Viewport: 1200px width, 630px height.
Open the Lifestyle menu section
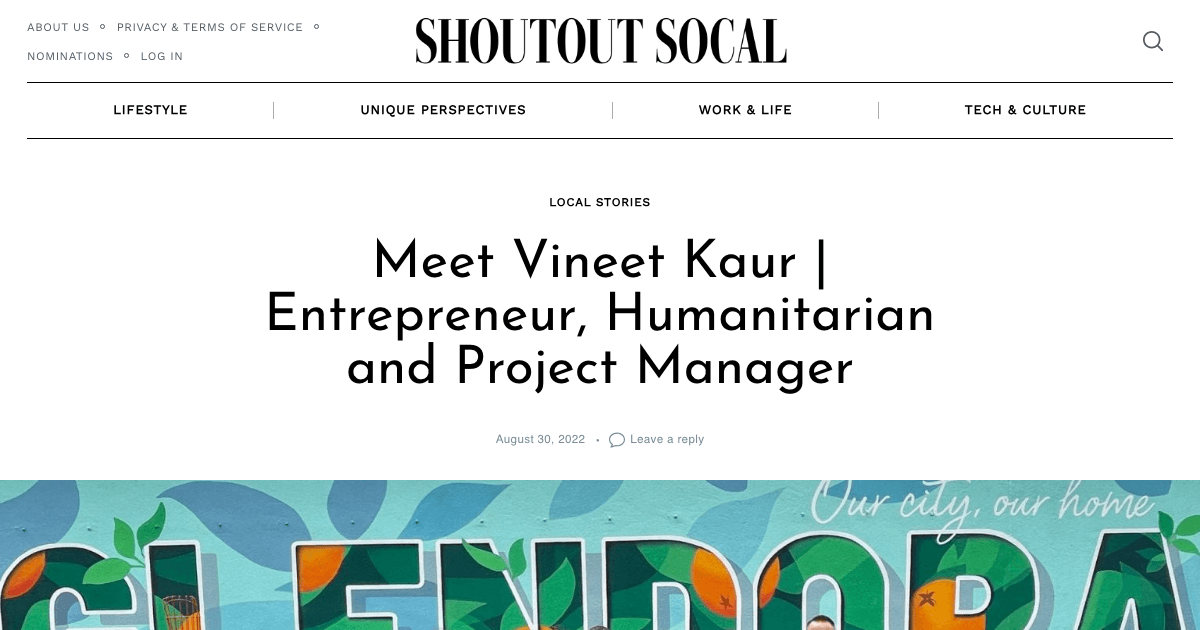coord(150,110)
